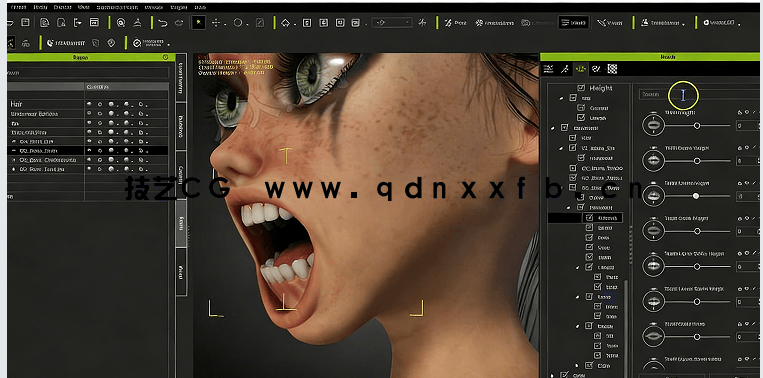
Task: Click the topmost lip thumbnail dial
Action: coord(653,125)
